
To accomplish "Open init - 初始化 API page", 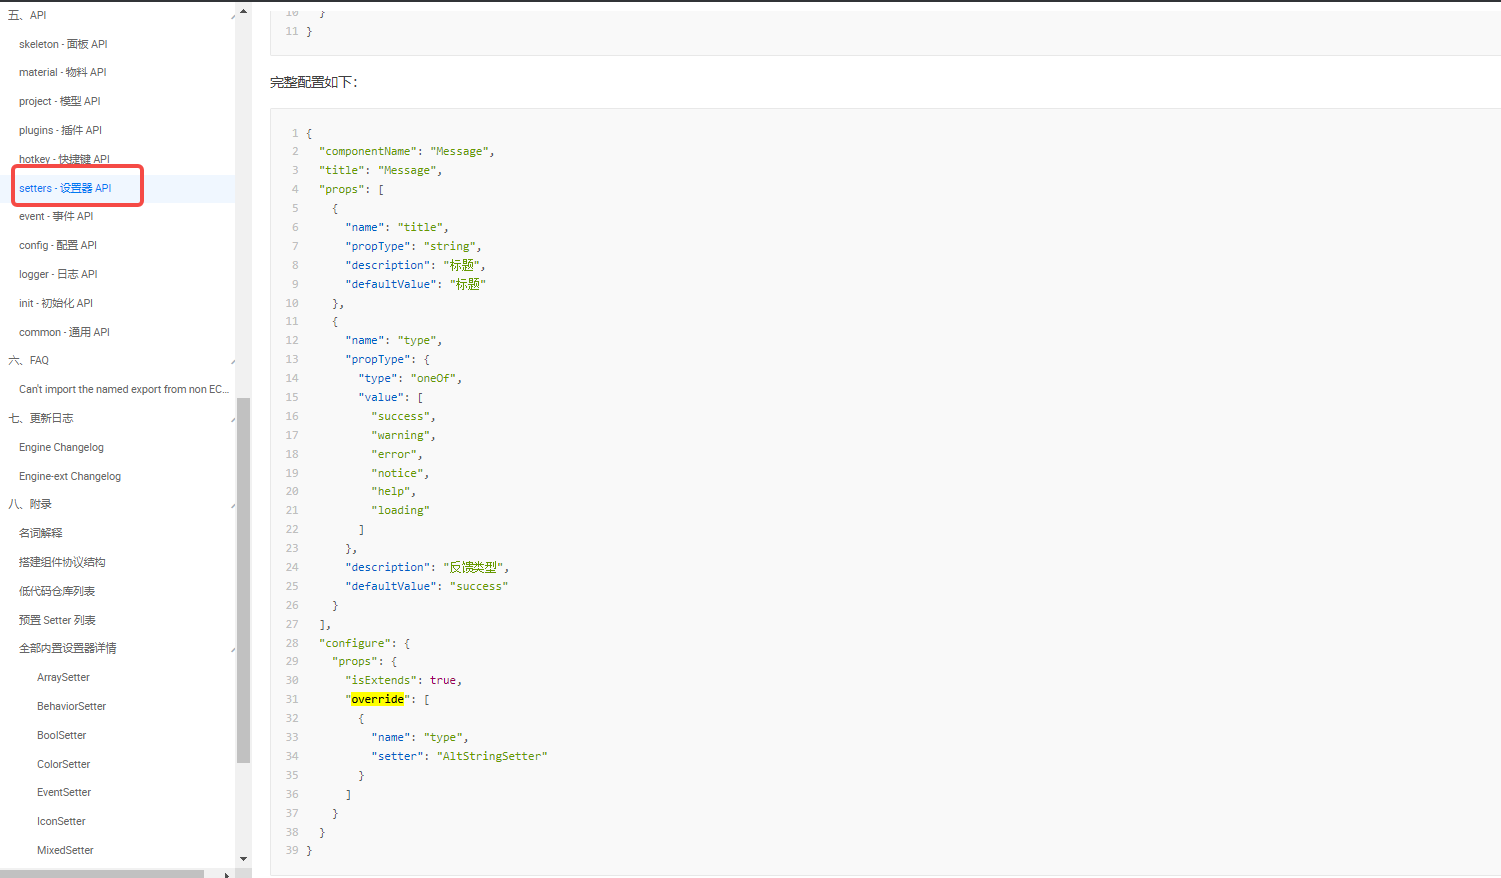I will tap(56, 303).
